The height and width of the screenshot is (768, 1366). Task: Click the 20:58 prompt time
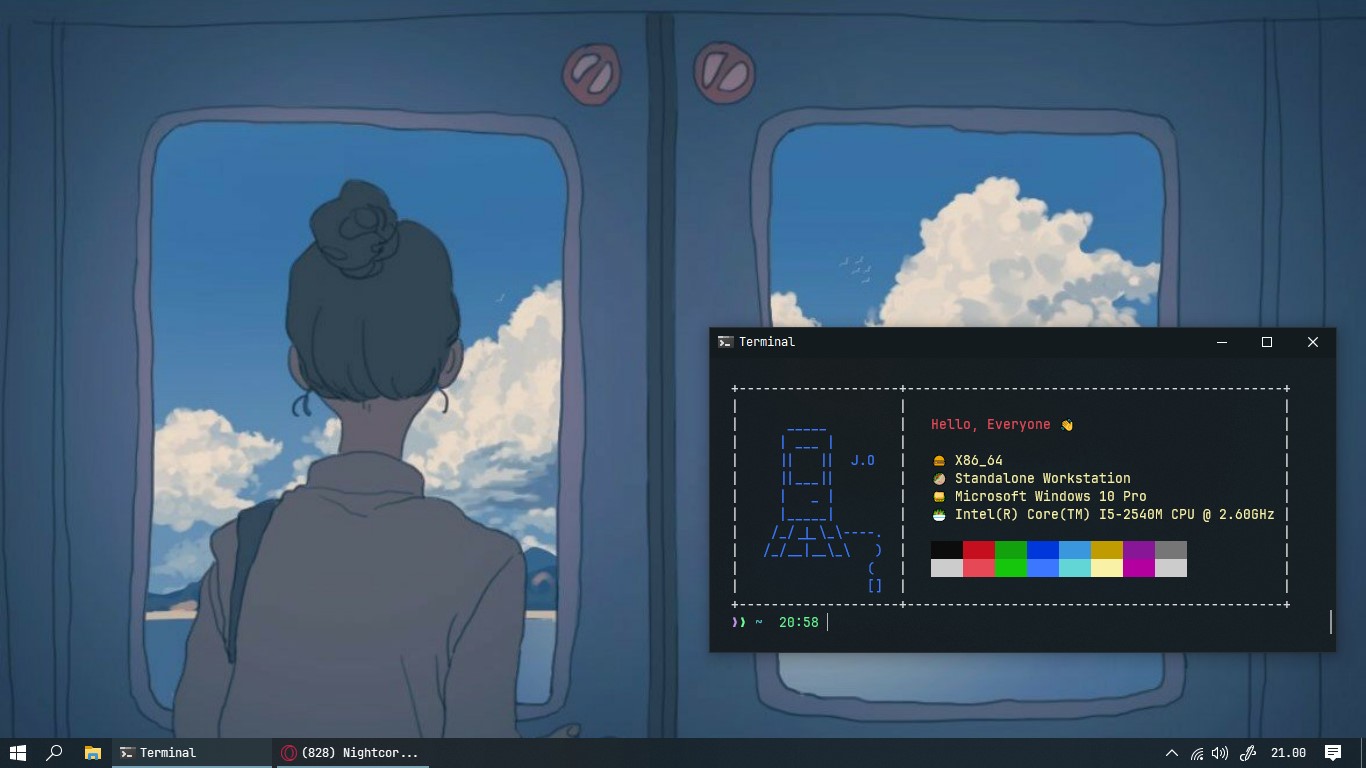(x=798, y=623)
